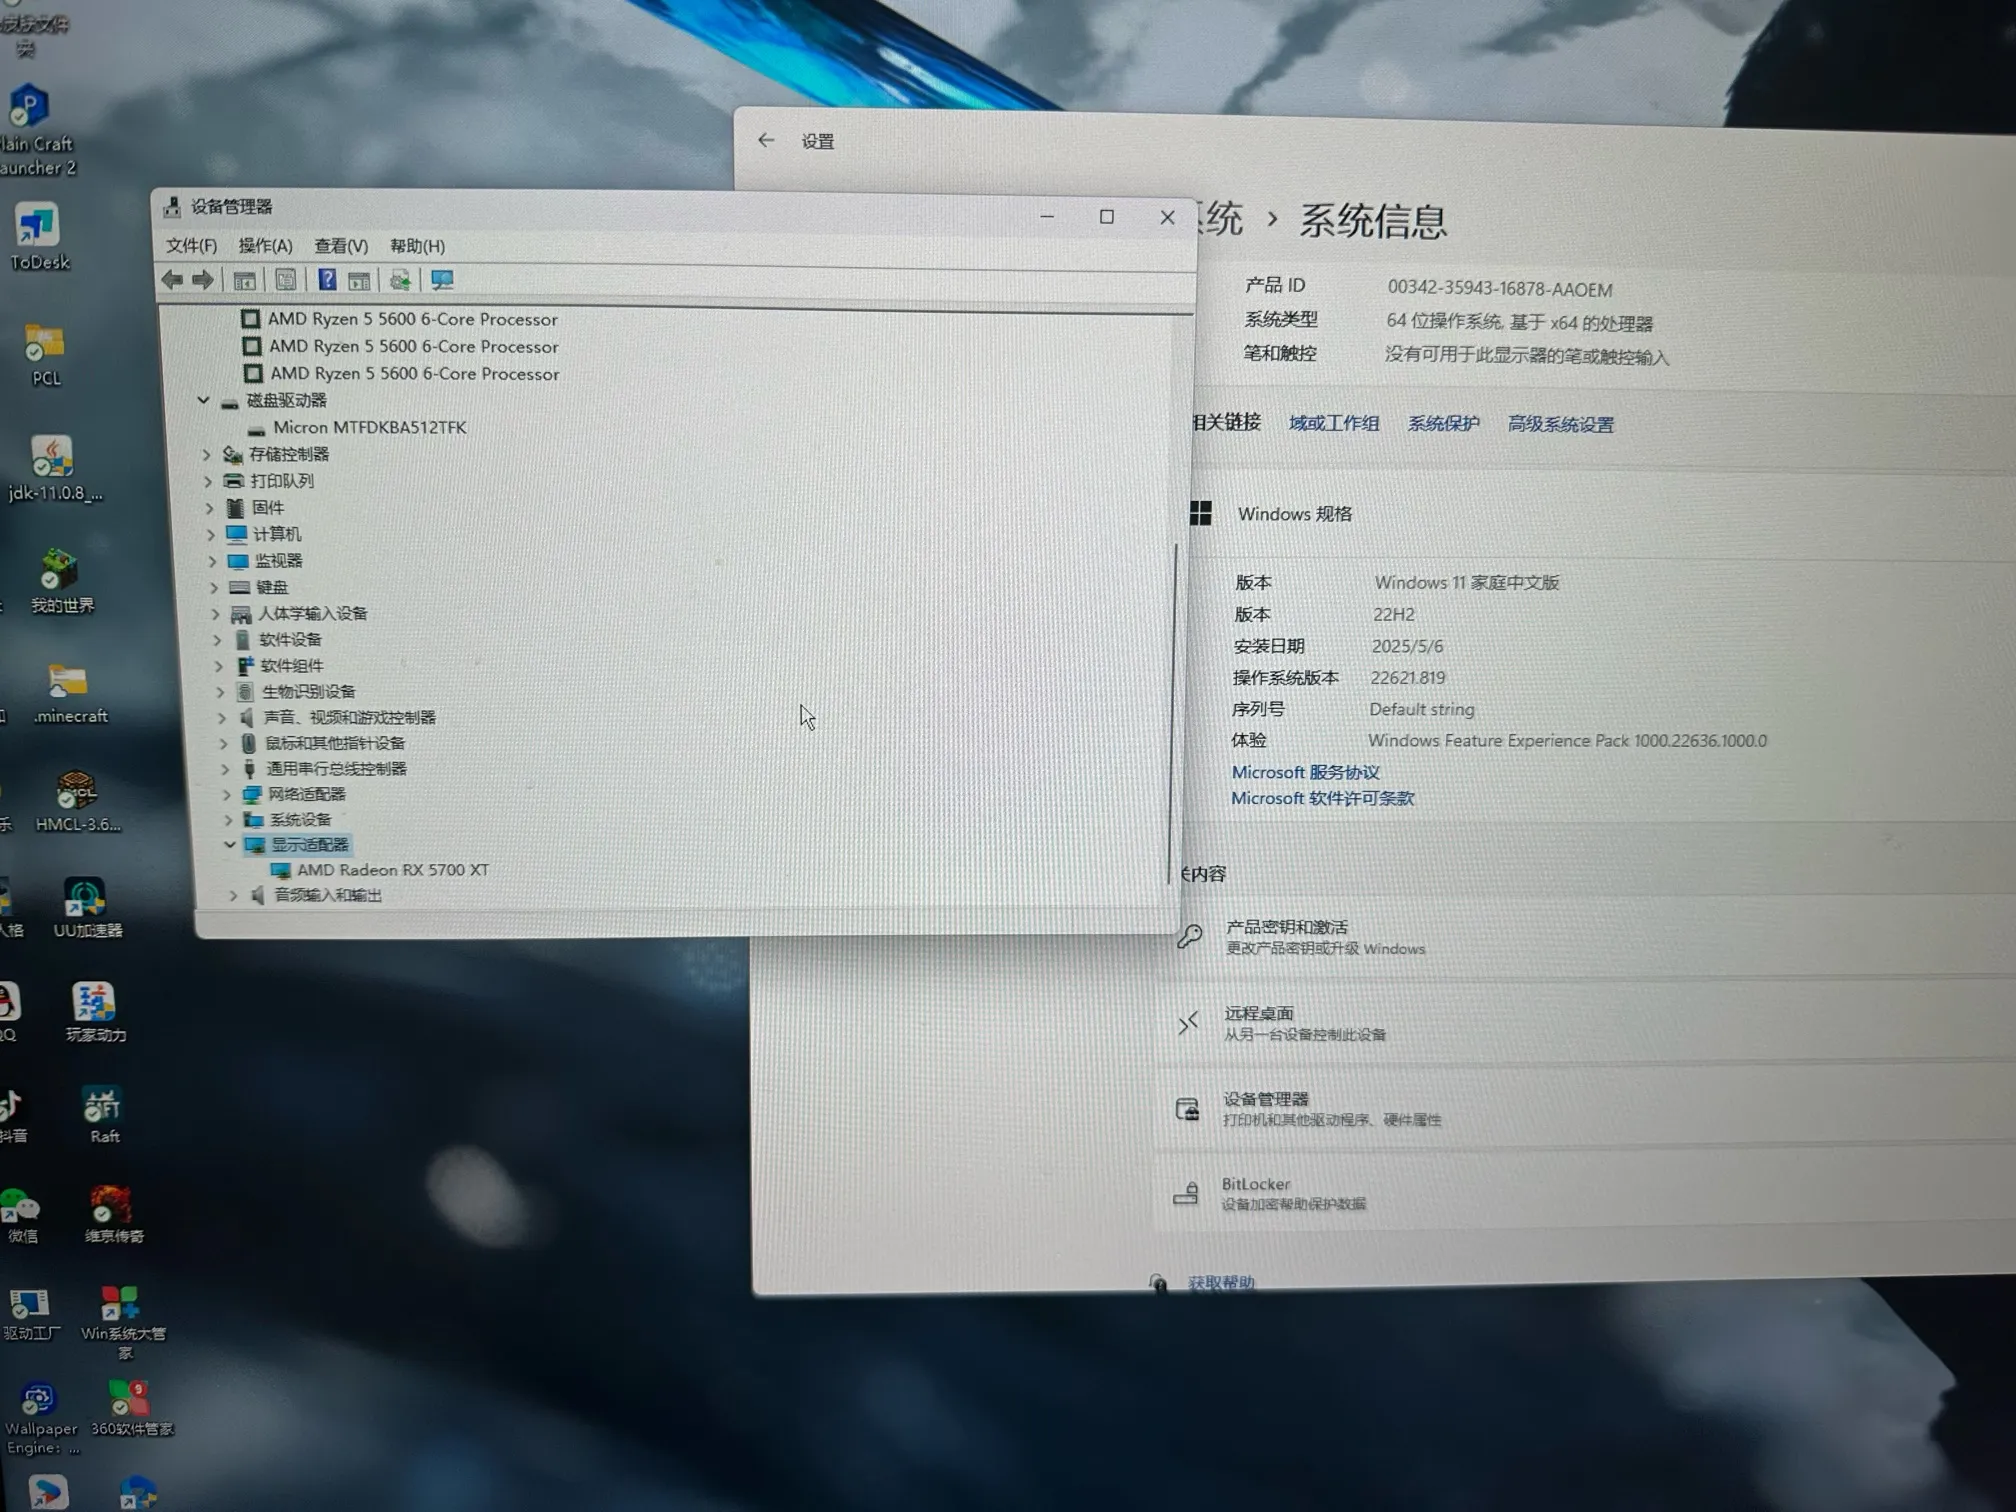Select the 生物识别设备 tree item
Screen dimensions: 2016x1512
pos(308,691)
